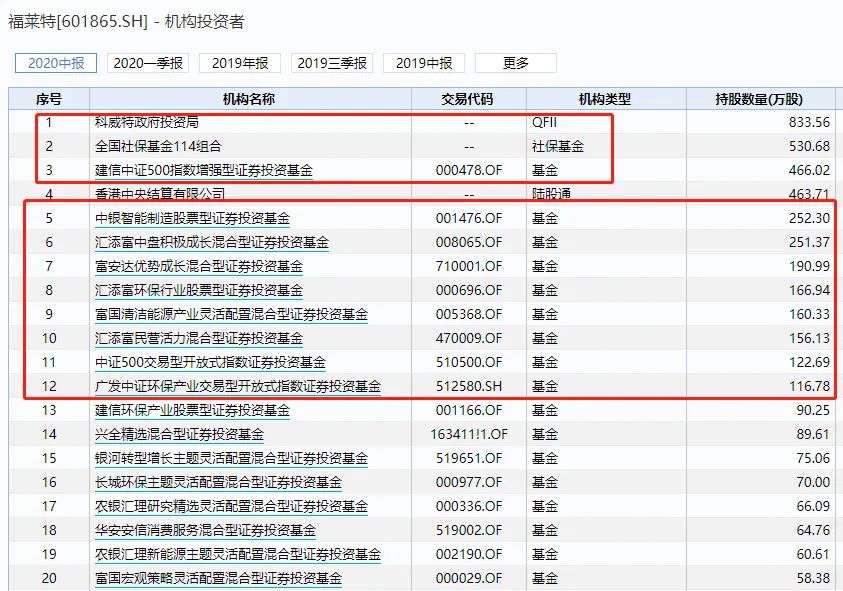Click 广发中证环保产业交易型开放式指数证券投资基金 link
843x591 pixels.
pos(237,386)
